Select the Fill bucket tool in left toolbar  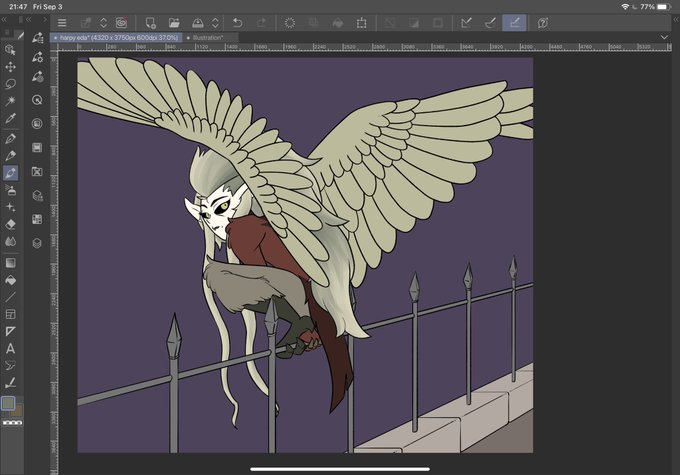10,280
